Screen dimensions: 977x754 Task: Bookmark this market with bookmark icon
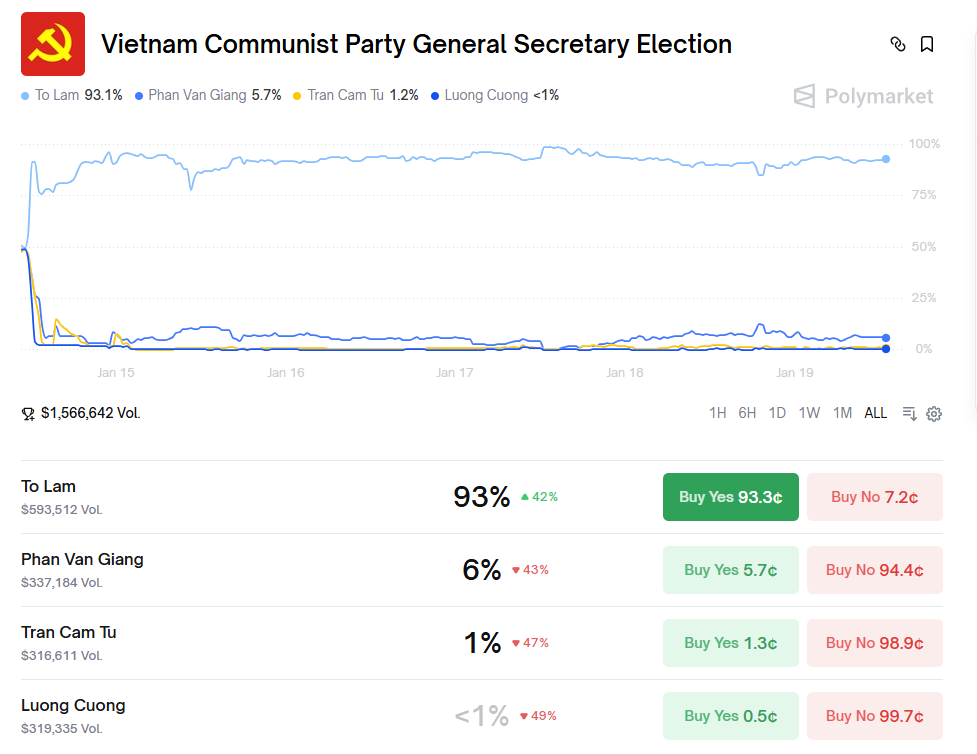click(927, 44)
